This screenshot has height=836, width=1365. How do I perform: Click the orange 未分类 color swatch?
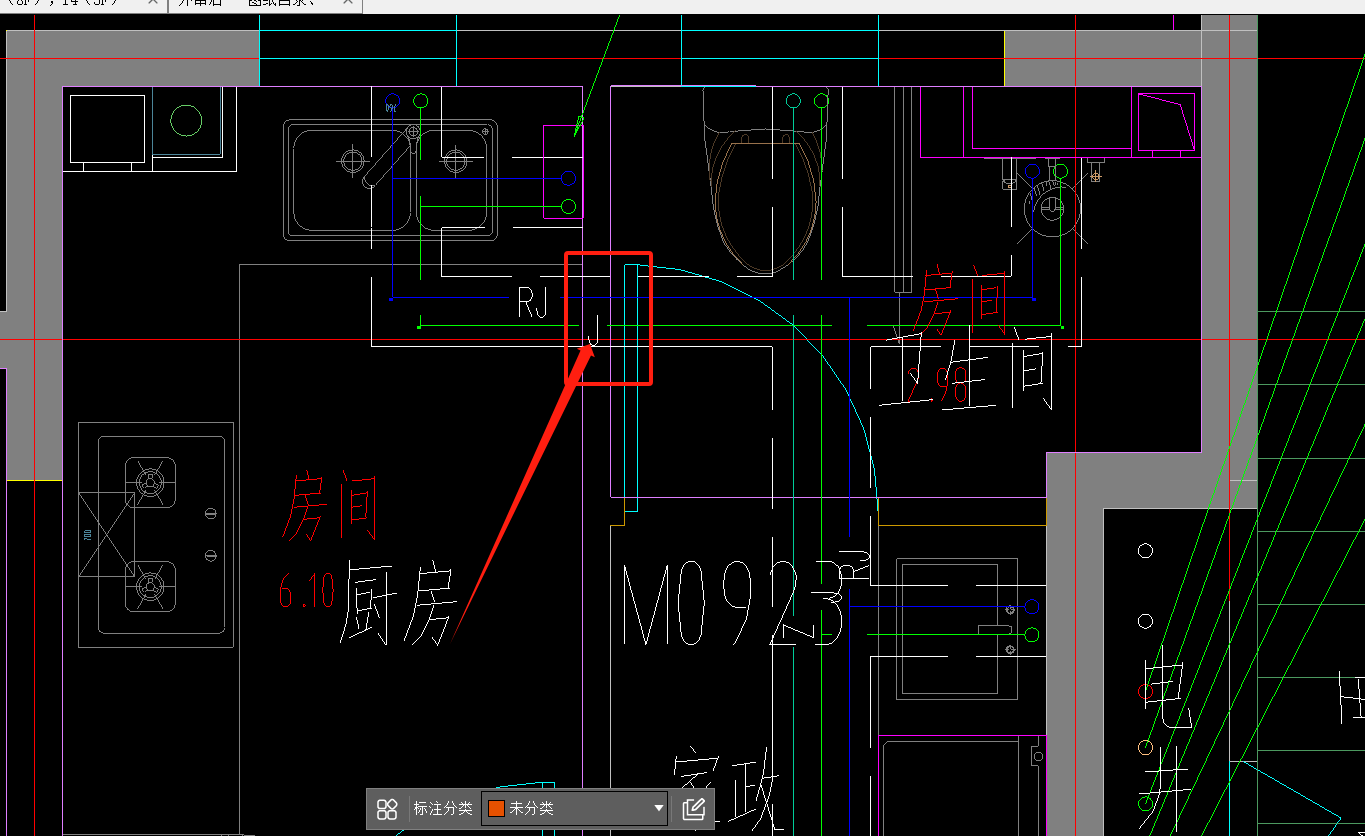496,809
